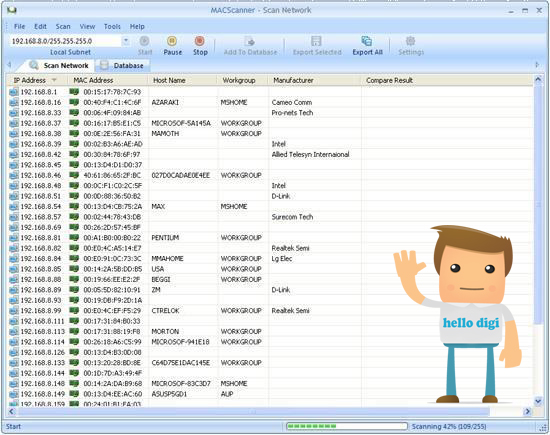Viewport: 550px width, 435px height.
Task: Open the Scan menu
Action: (63, 27)
